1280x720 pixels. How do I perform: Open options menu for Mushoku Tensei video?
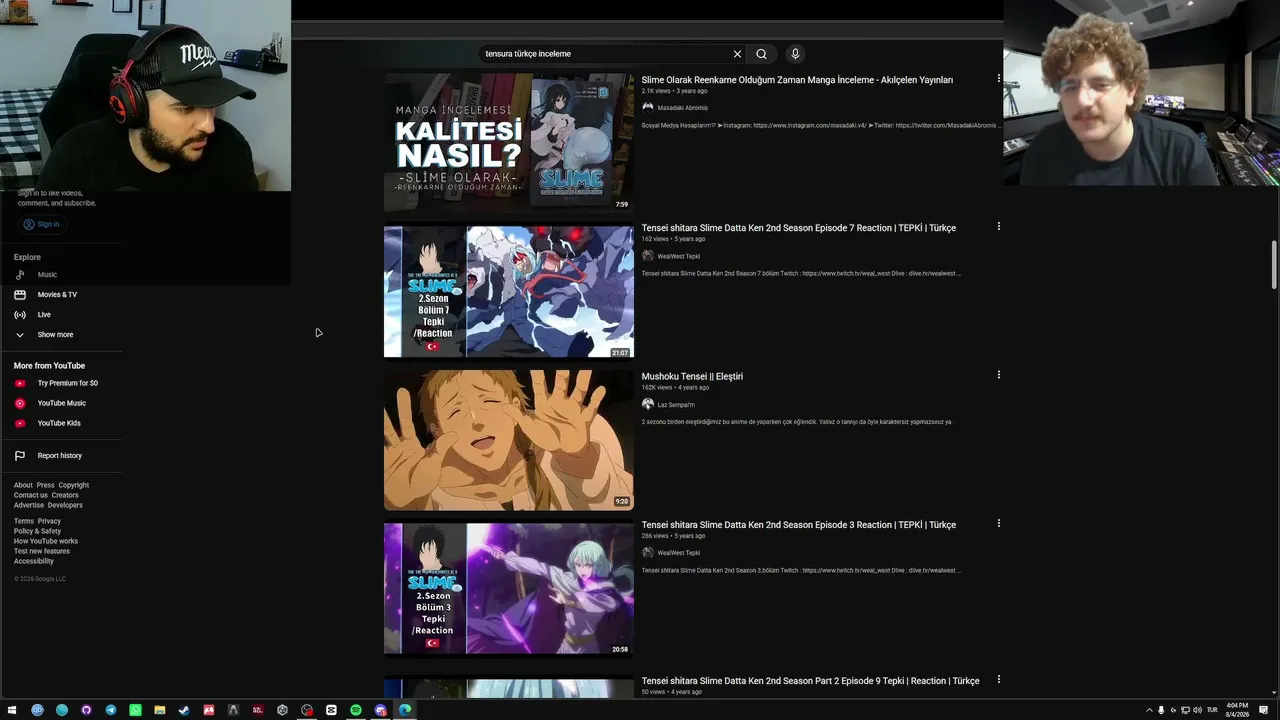tap(998, 375)
